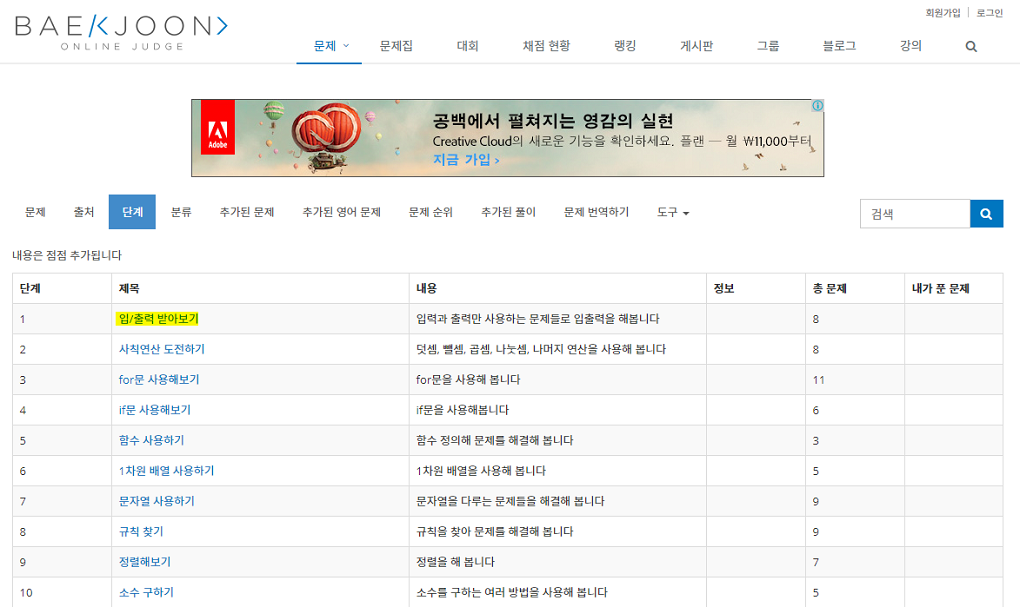Select the active 단계 sub-tab
This screenshot has height=607, width=1020.
coord(132,211)
